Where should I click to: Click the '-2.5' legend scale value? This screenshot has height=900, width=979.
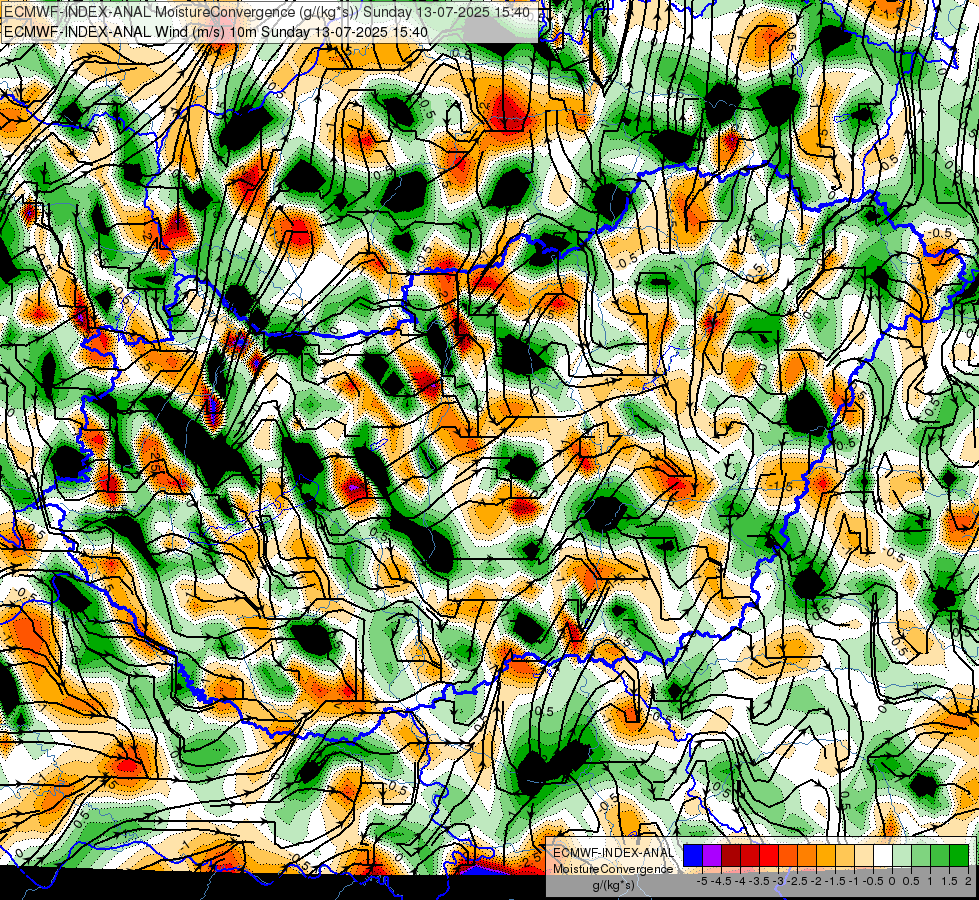point(797,881)
